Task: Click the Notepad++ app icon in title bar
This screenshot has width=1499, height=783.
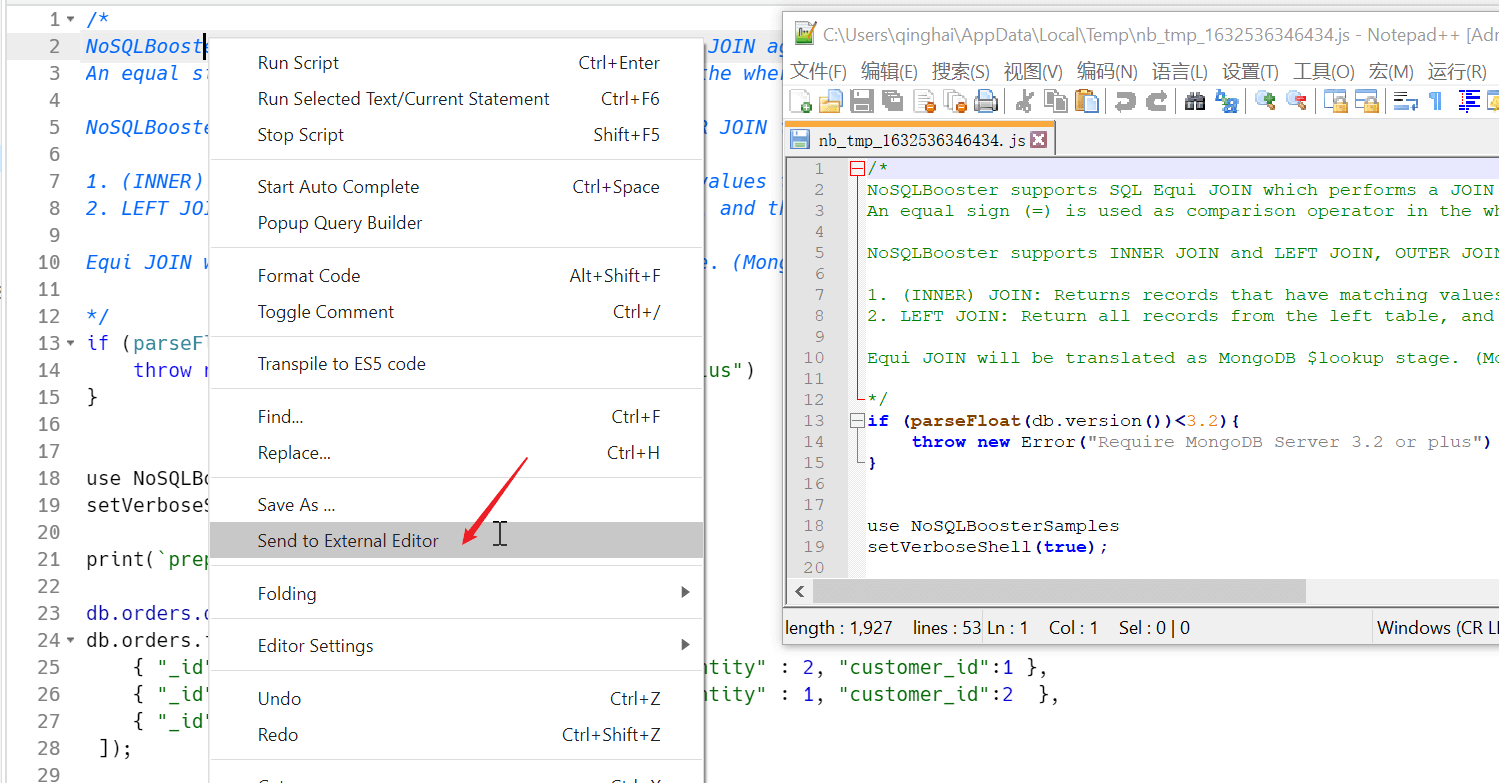Action: tap(805, 34)
